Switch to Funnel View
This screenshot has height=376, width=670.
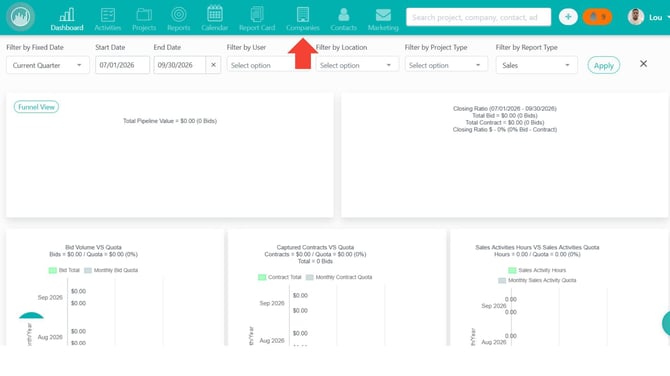coord(36,107)
